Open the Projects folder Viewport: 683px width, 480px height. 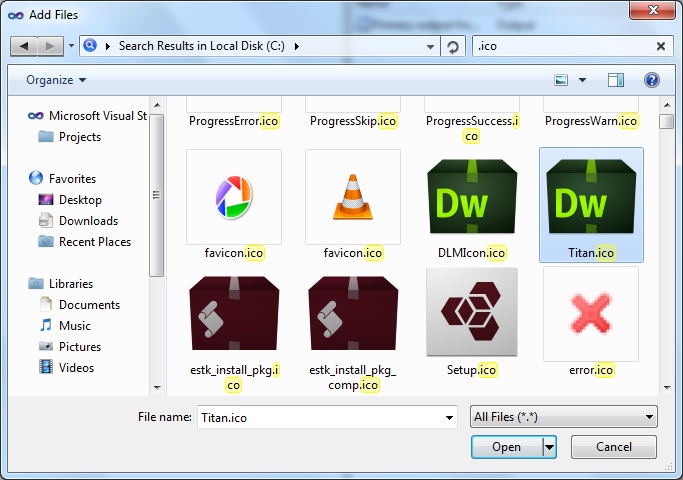click(x=70, y=137)
